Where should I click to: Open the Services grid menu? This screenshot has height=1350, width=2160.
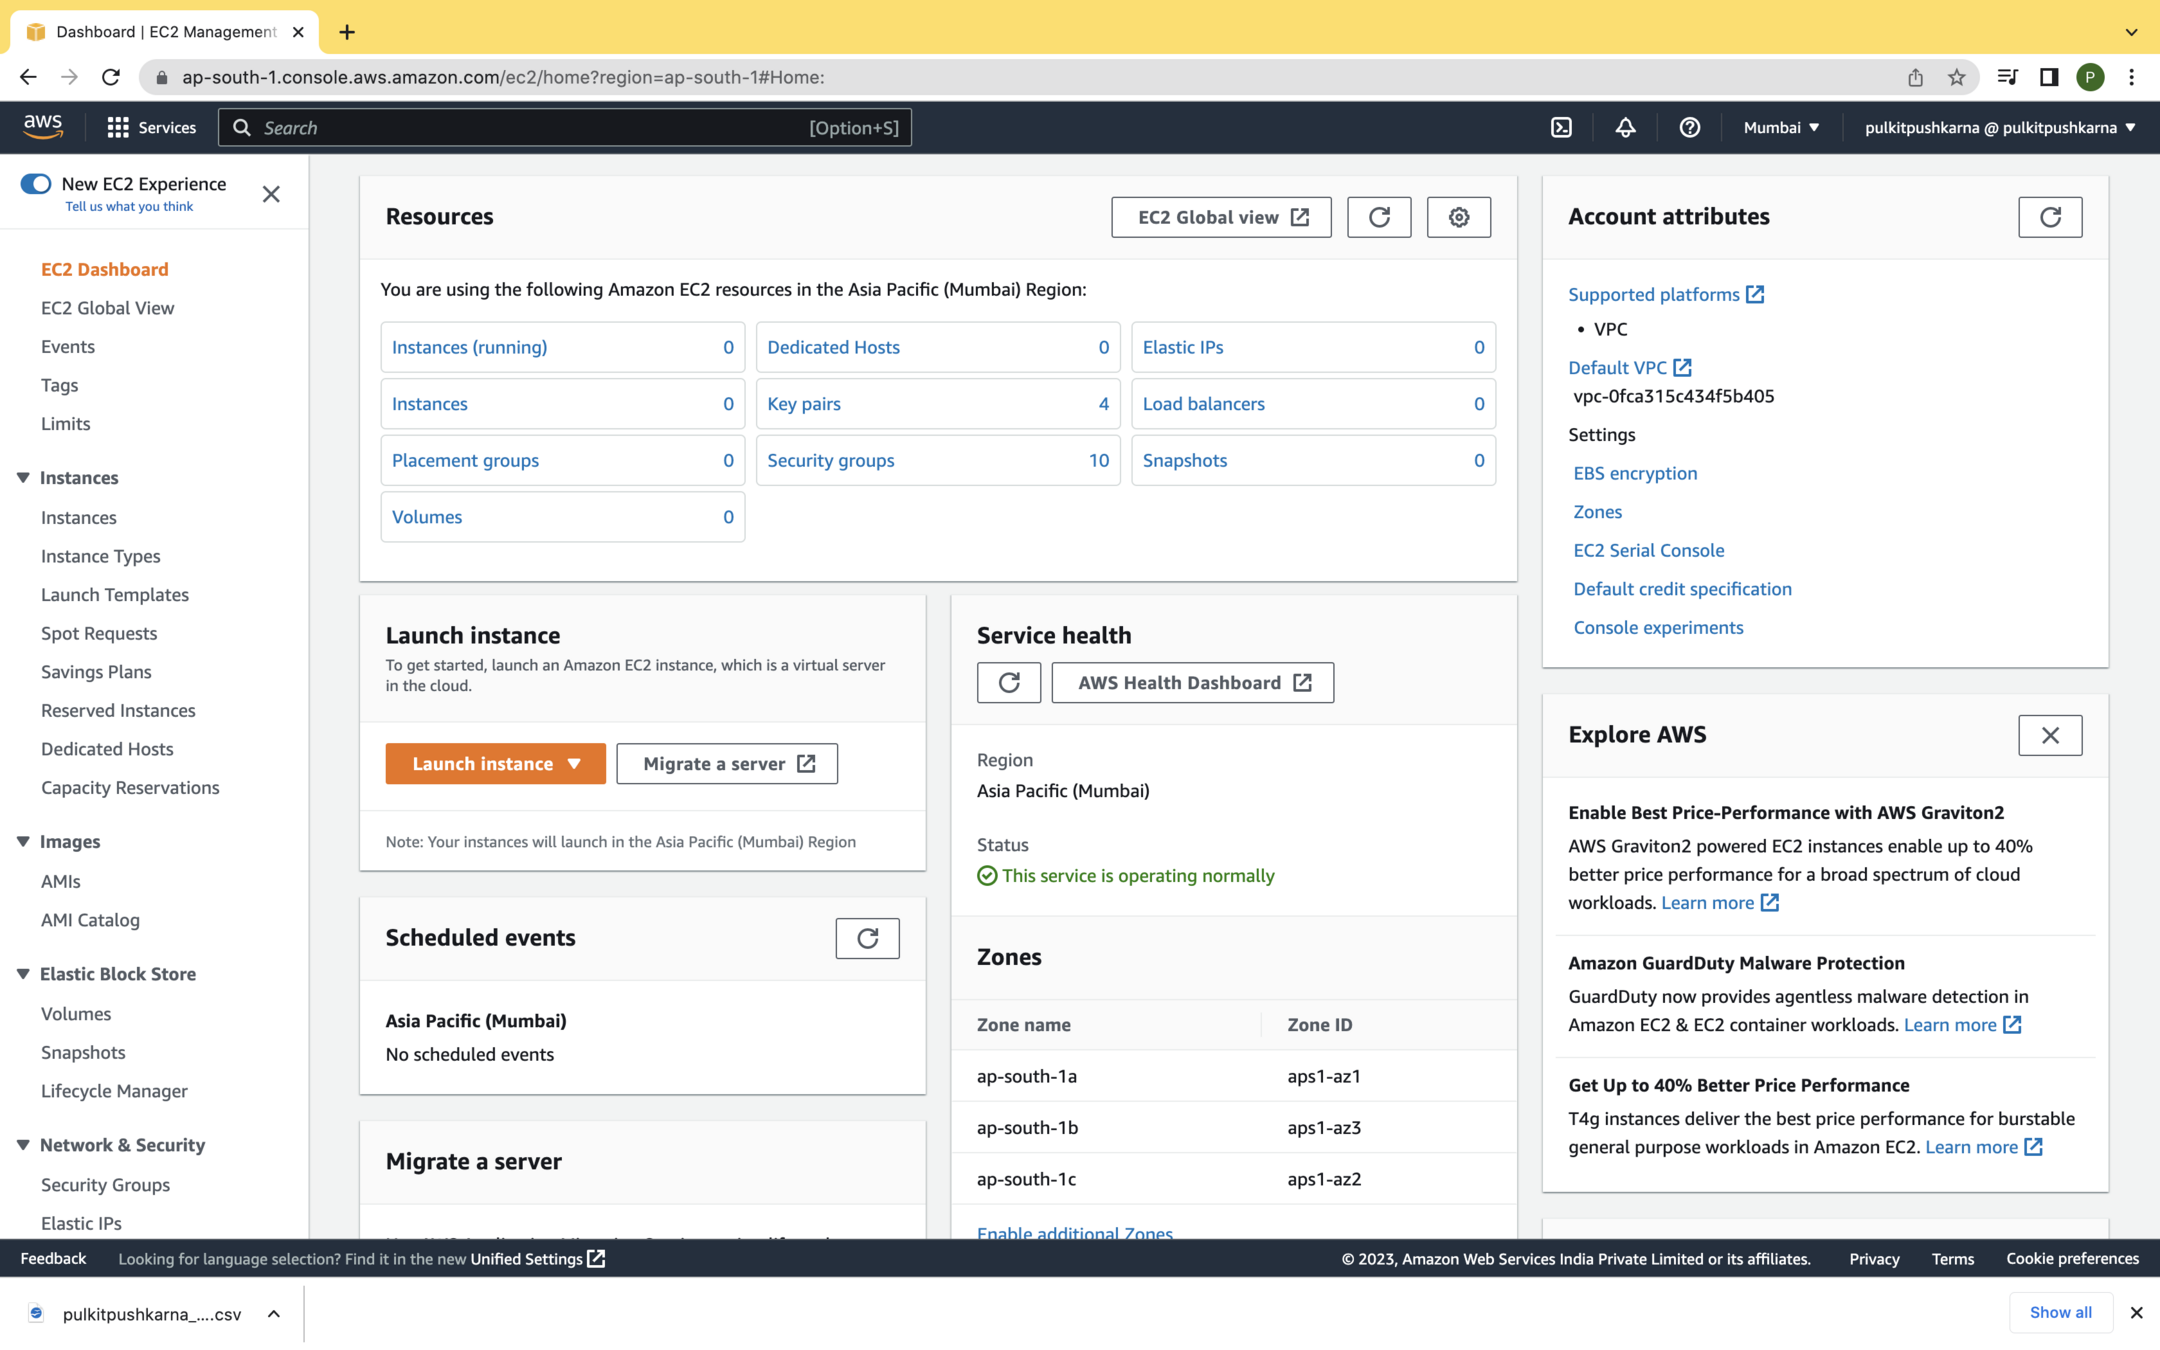pos(151,127)
